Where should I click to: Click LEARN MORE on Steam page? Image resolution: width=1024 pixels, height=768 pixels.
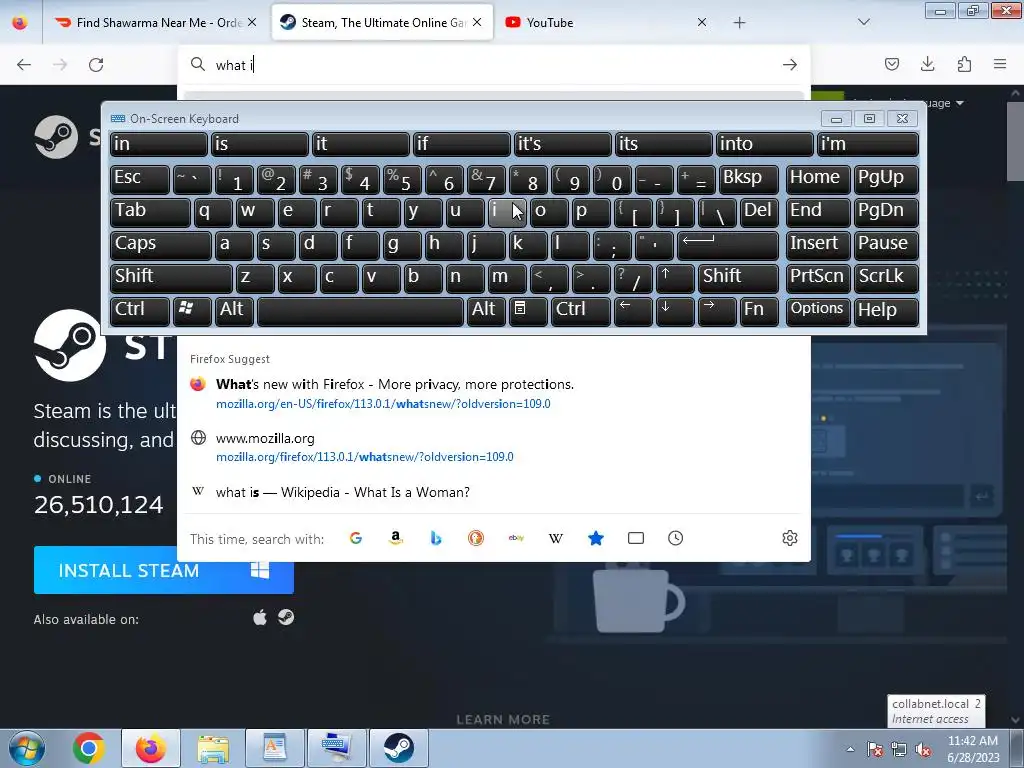[x=503, y=720]
